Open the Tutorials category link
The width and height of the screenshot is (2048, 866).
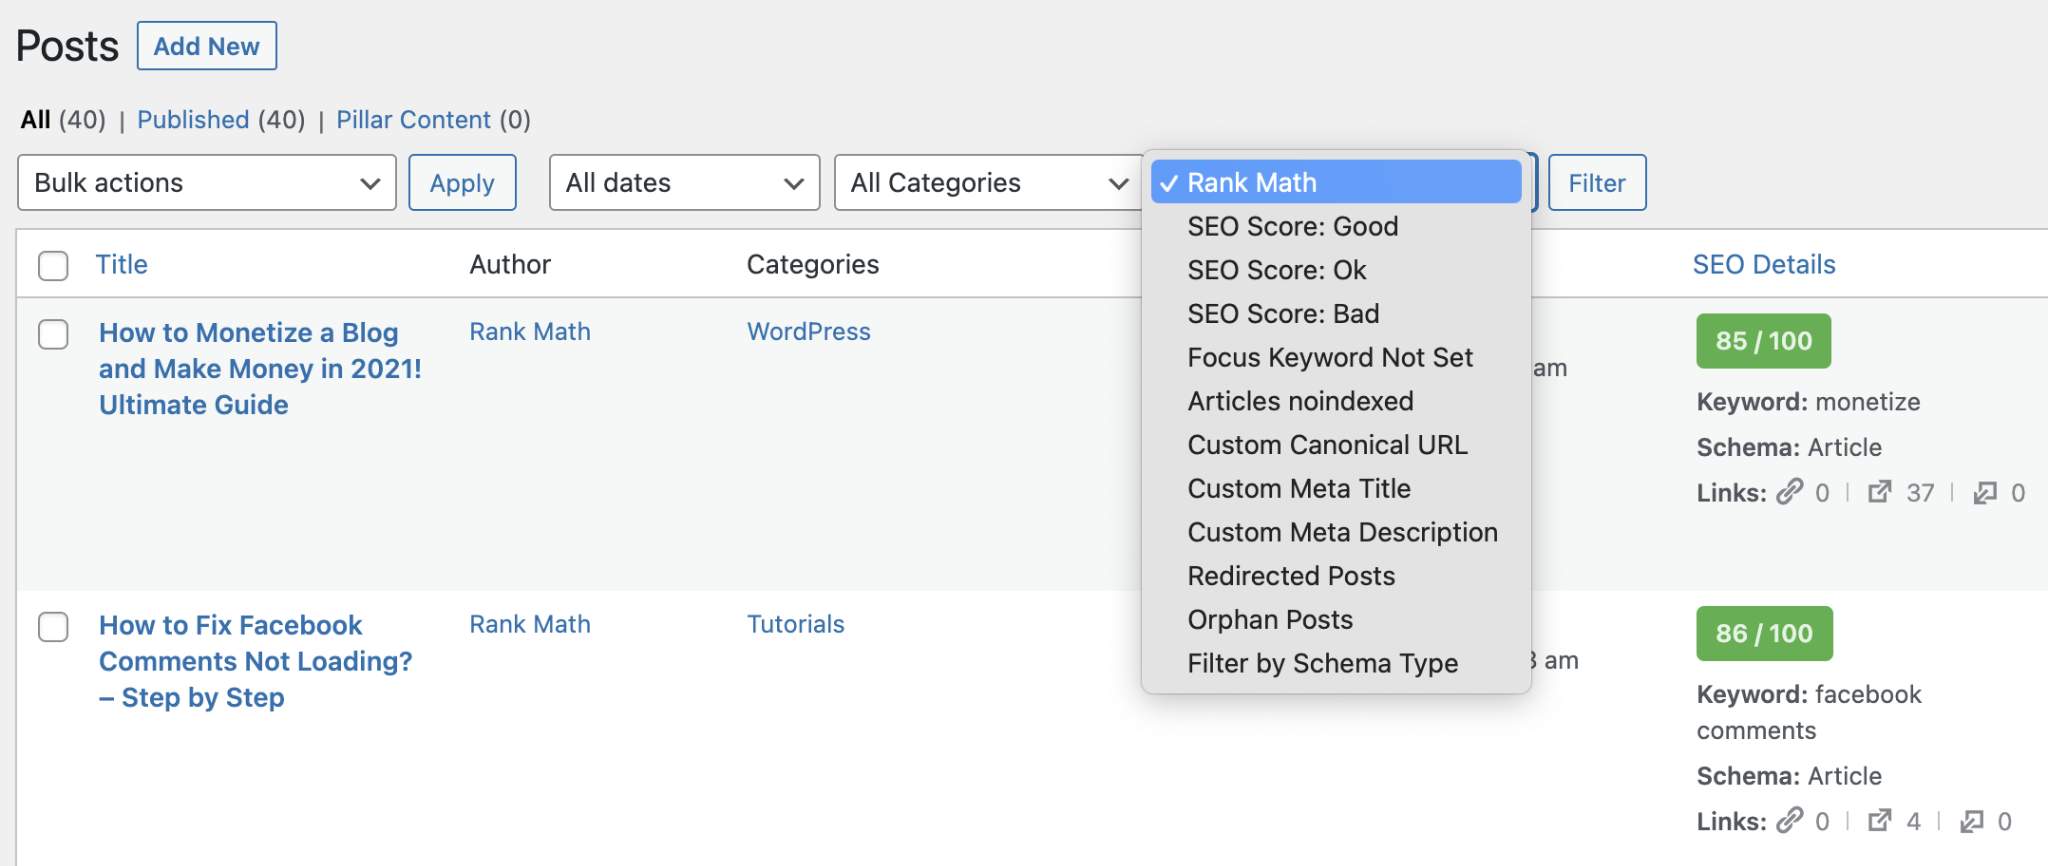tap(795, 624)
